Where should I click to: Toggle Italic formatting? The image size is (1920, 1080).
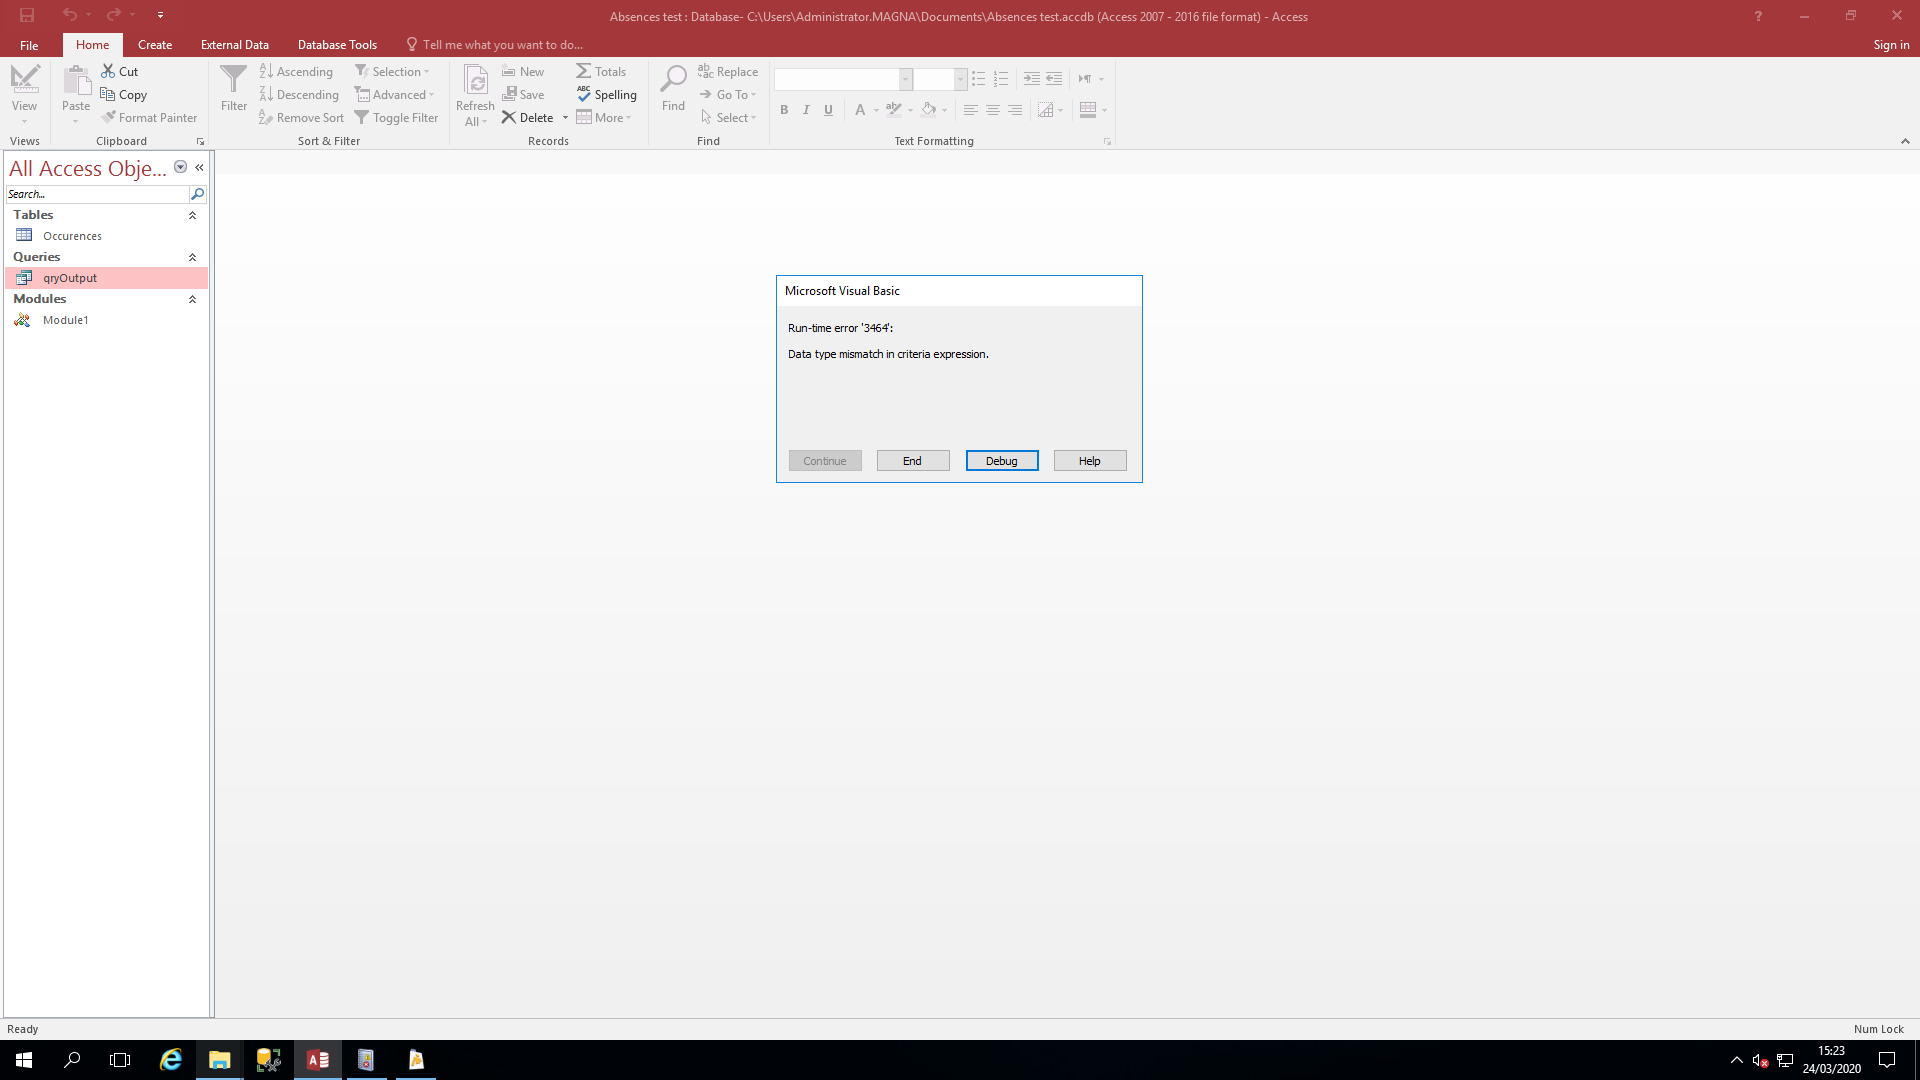pos(806,110)
